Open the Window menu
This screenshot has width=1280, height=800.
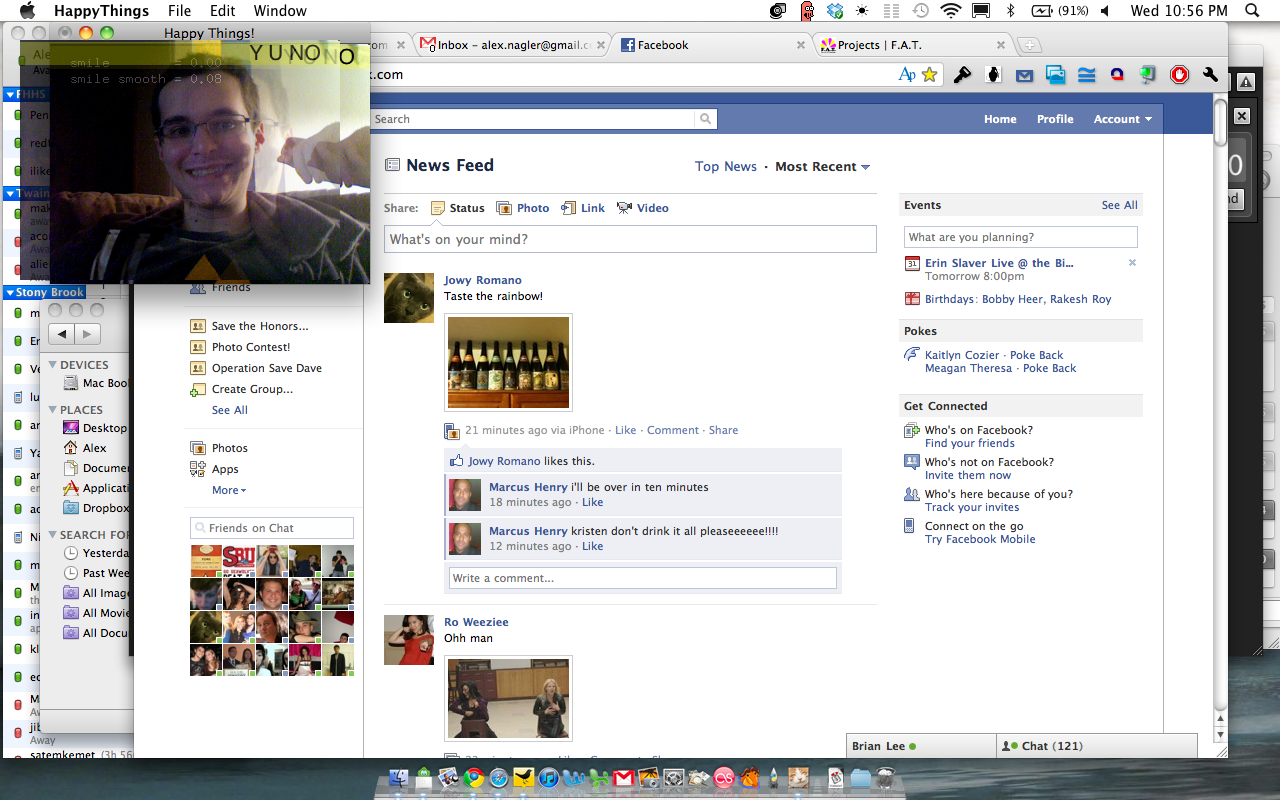coord(280,11)
